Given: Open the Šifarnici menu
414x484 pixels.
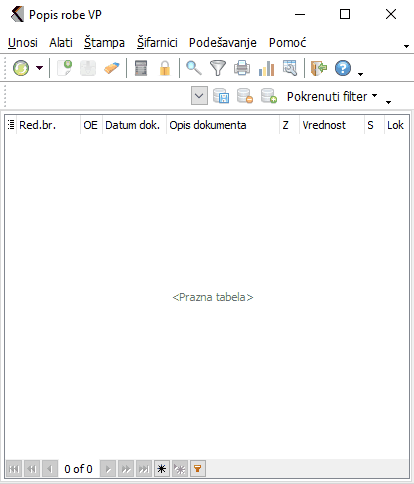Looking at the screenshot, I should pos(157,43).
